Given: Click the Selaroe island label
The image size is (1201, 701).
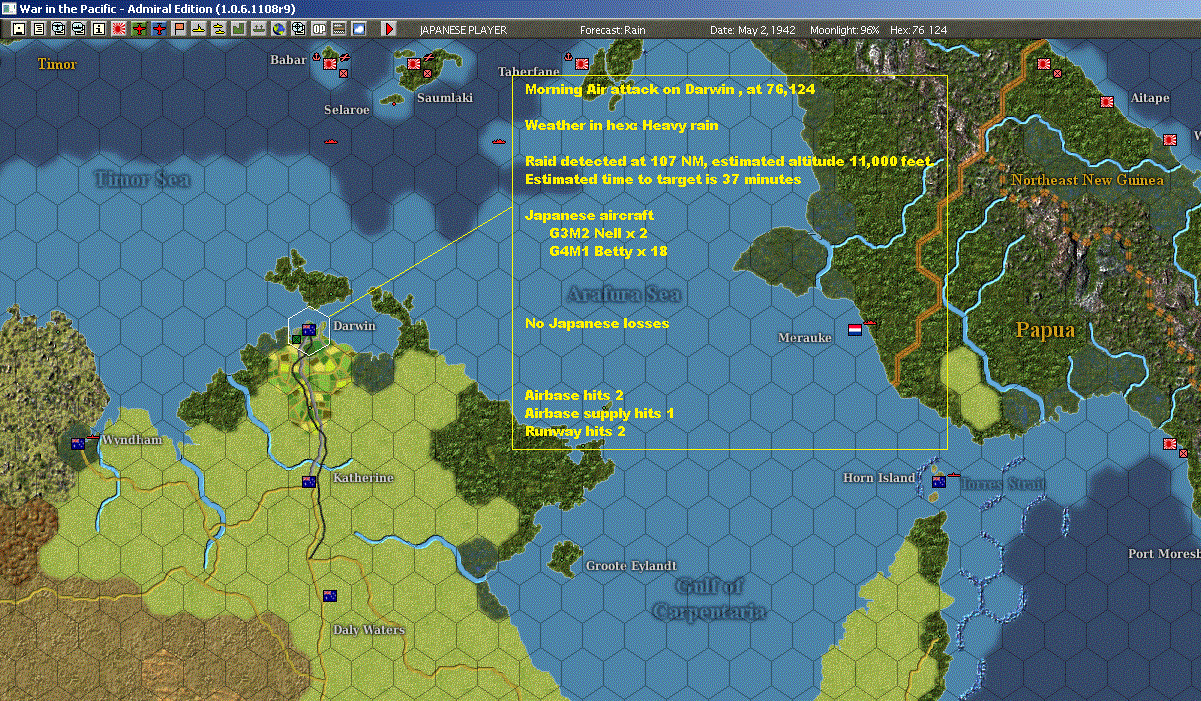Looking at the screenshot, I should 347,110.
